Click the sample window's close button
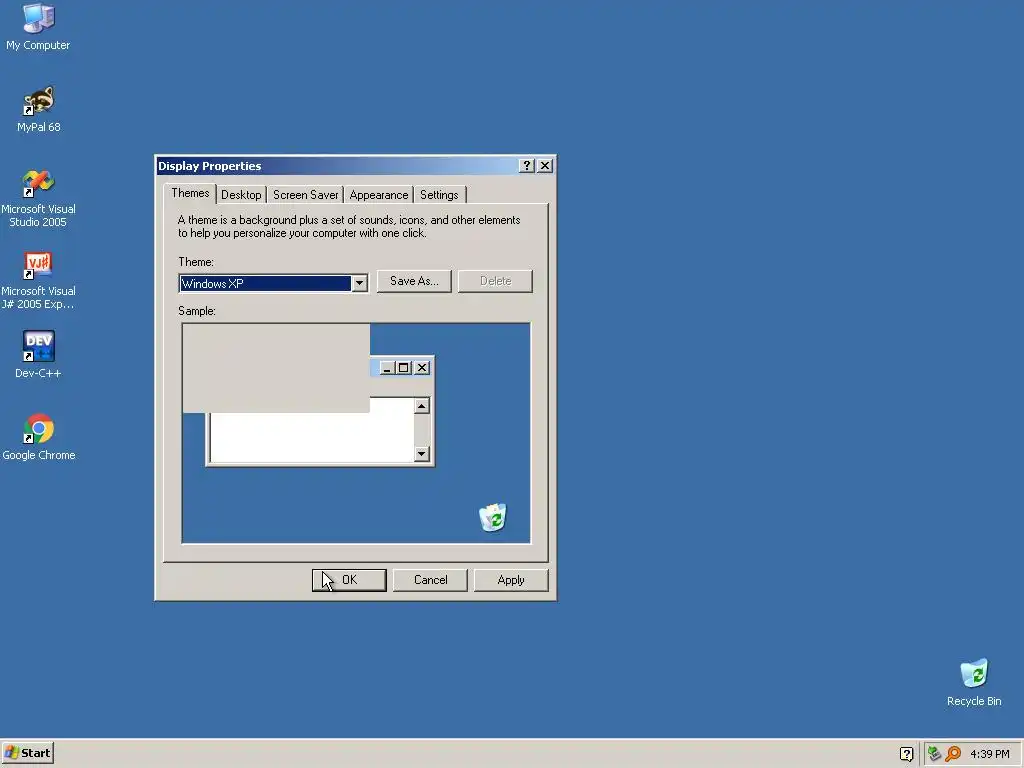Image resolution: width=1024 pixels, height=768 pixels. point(423,368)
